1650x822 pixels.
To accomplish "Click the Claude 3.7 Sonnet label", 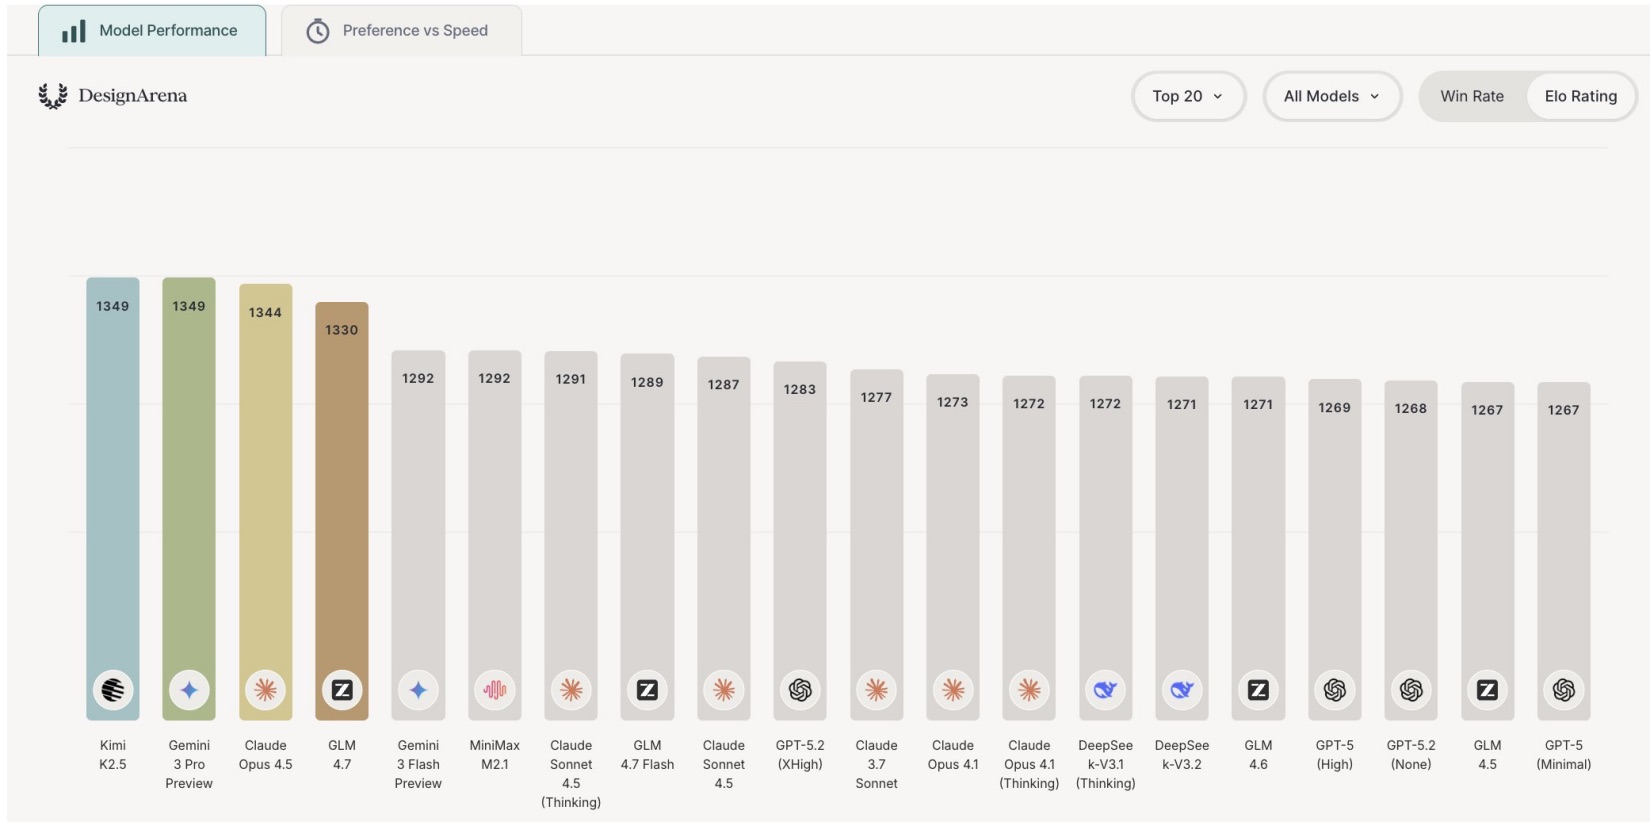I will click(x=876, y=764).
